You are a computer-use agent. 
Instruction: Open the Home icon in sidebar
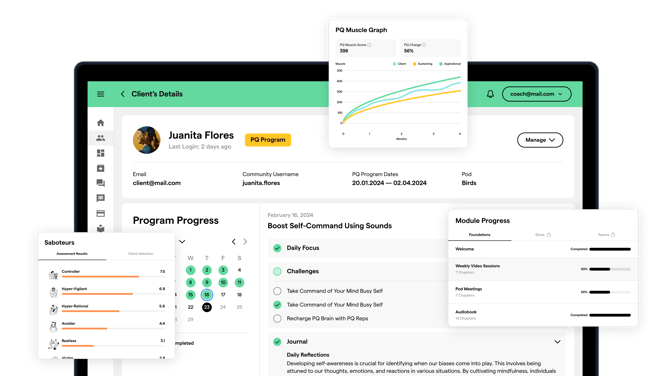tap(100, 123)
